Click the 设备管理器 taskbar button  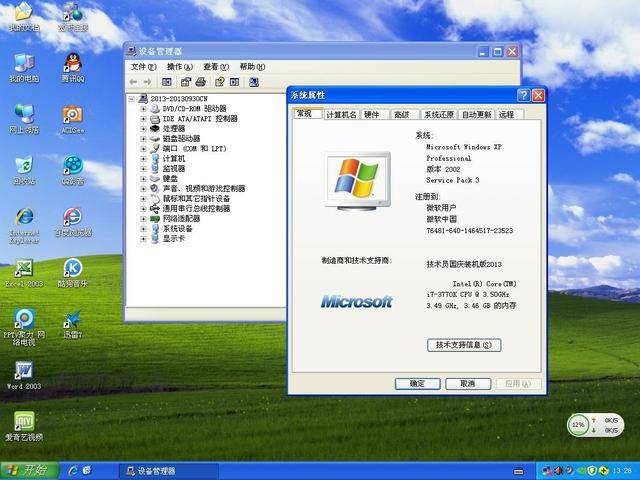tap(168, 471)
